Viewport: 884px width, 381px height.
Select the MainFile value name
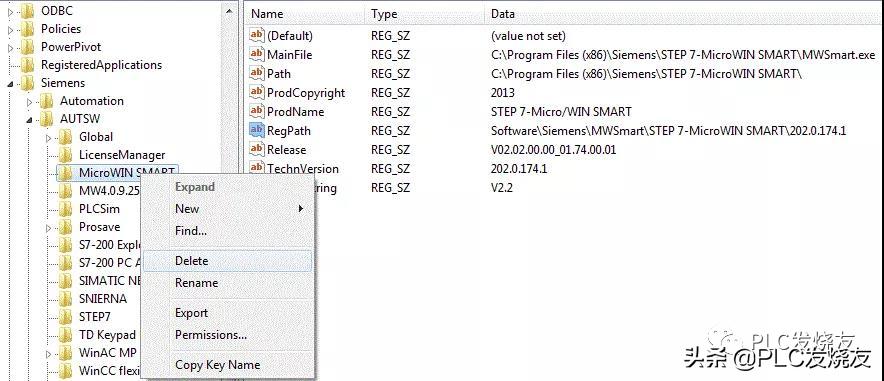click(x=289, y=55)
